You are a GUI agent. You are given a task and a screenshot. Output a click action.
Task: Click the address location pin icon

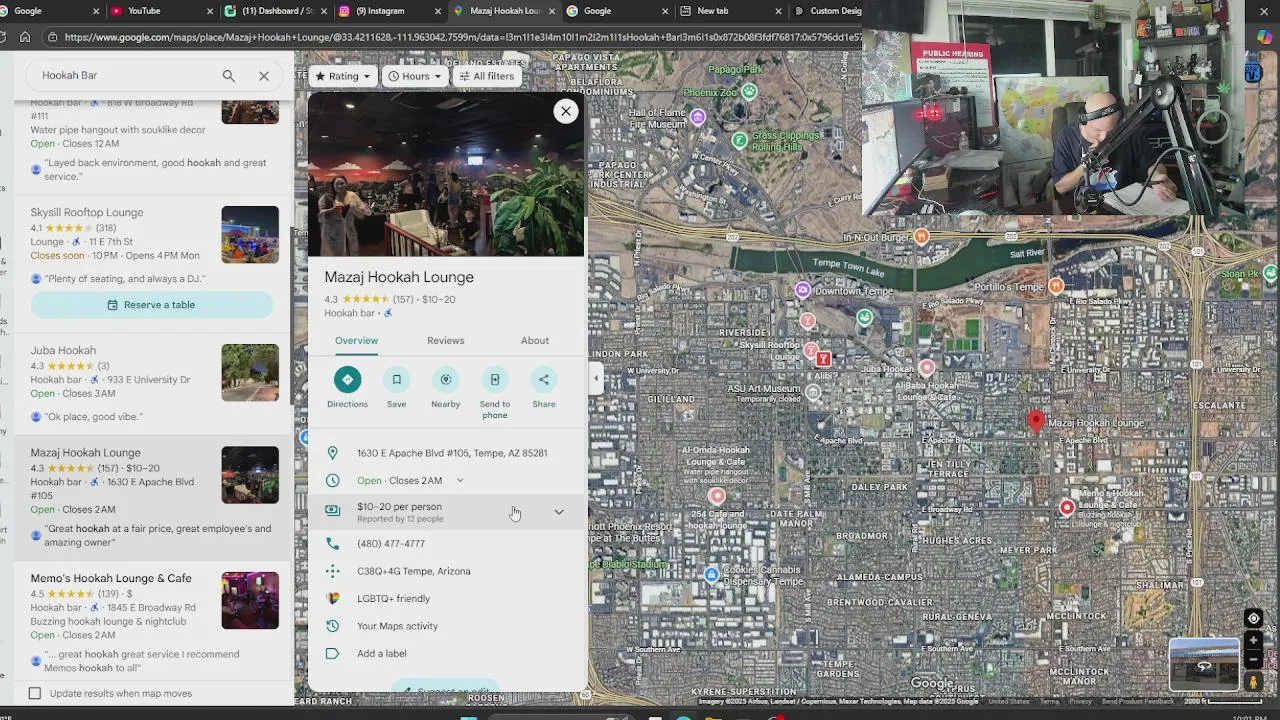(333, 453)
